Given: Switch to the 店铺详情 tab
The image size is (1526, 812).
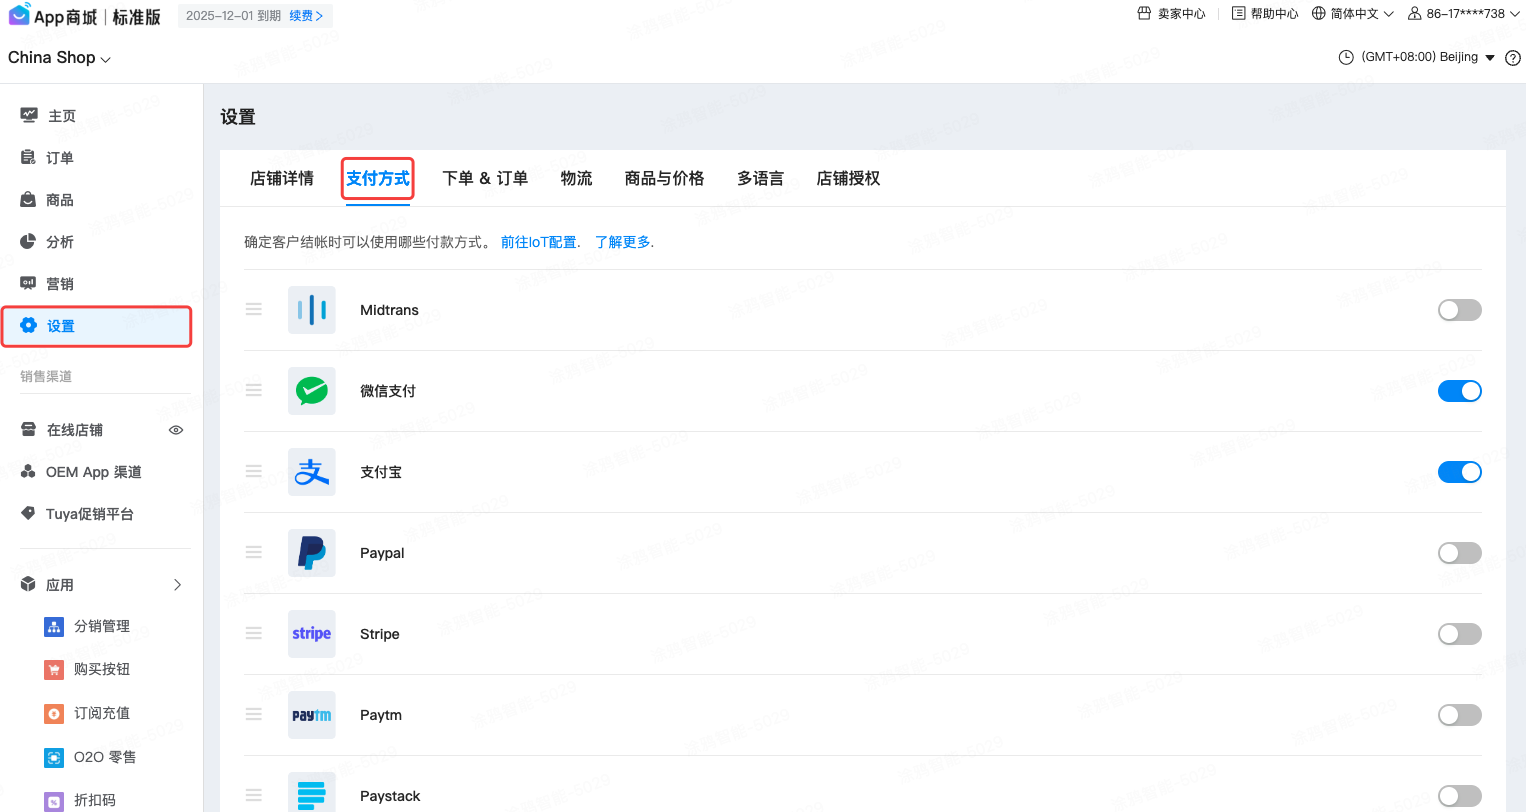Looking at the screenshot, I should pyautogui.click(x=282, y=178).
